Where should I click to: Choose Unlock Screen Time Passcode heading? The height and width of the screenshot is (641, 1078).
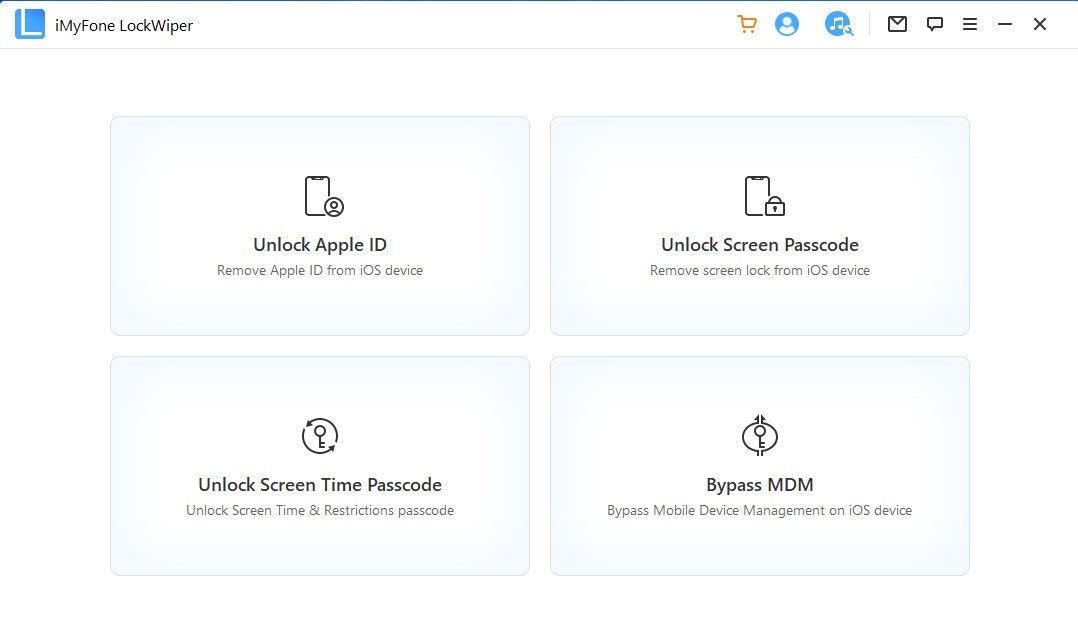[320, 485]
